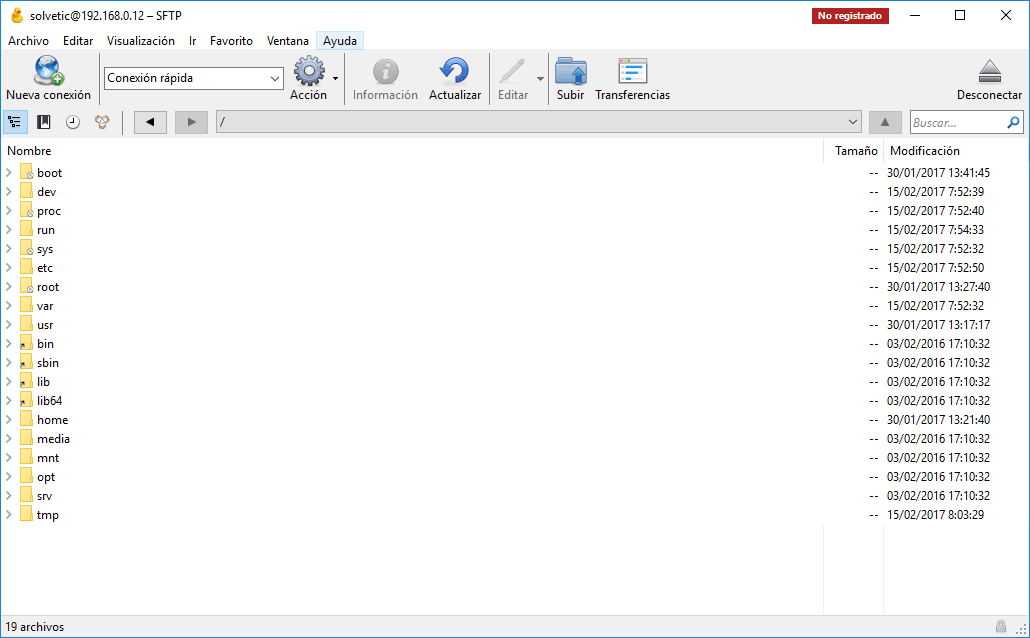The image size is (1030, 638).
Task: Expand the home folder tree
Action: 9,419
